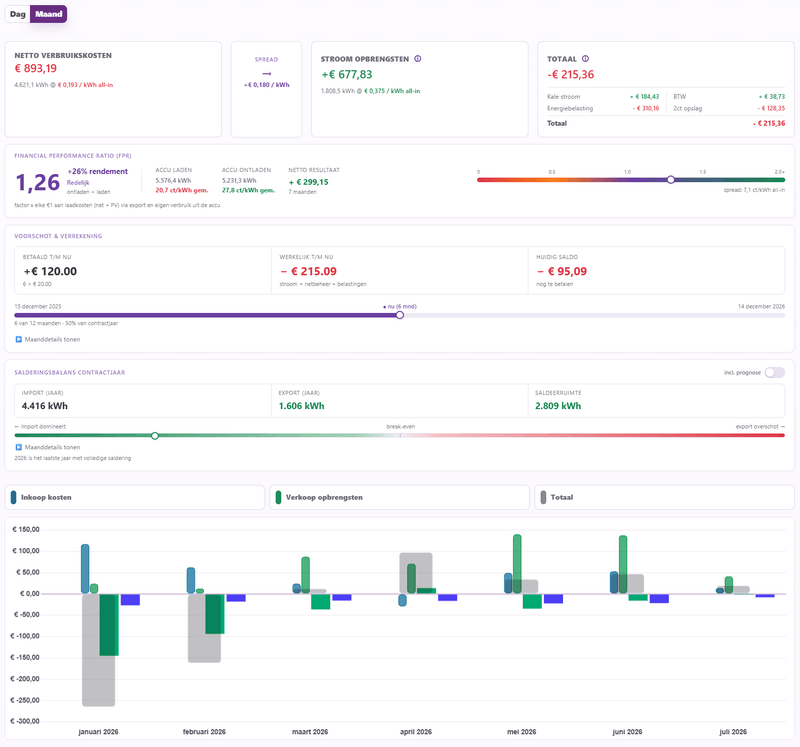800x747 pixels.
Task: Click the grey Totaal legend marker
Action: [x=543, y=497]
